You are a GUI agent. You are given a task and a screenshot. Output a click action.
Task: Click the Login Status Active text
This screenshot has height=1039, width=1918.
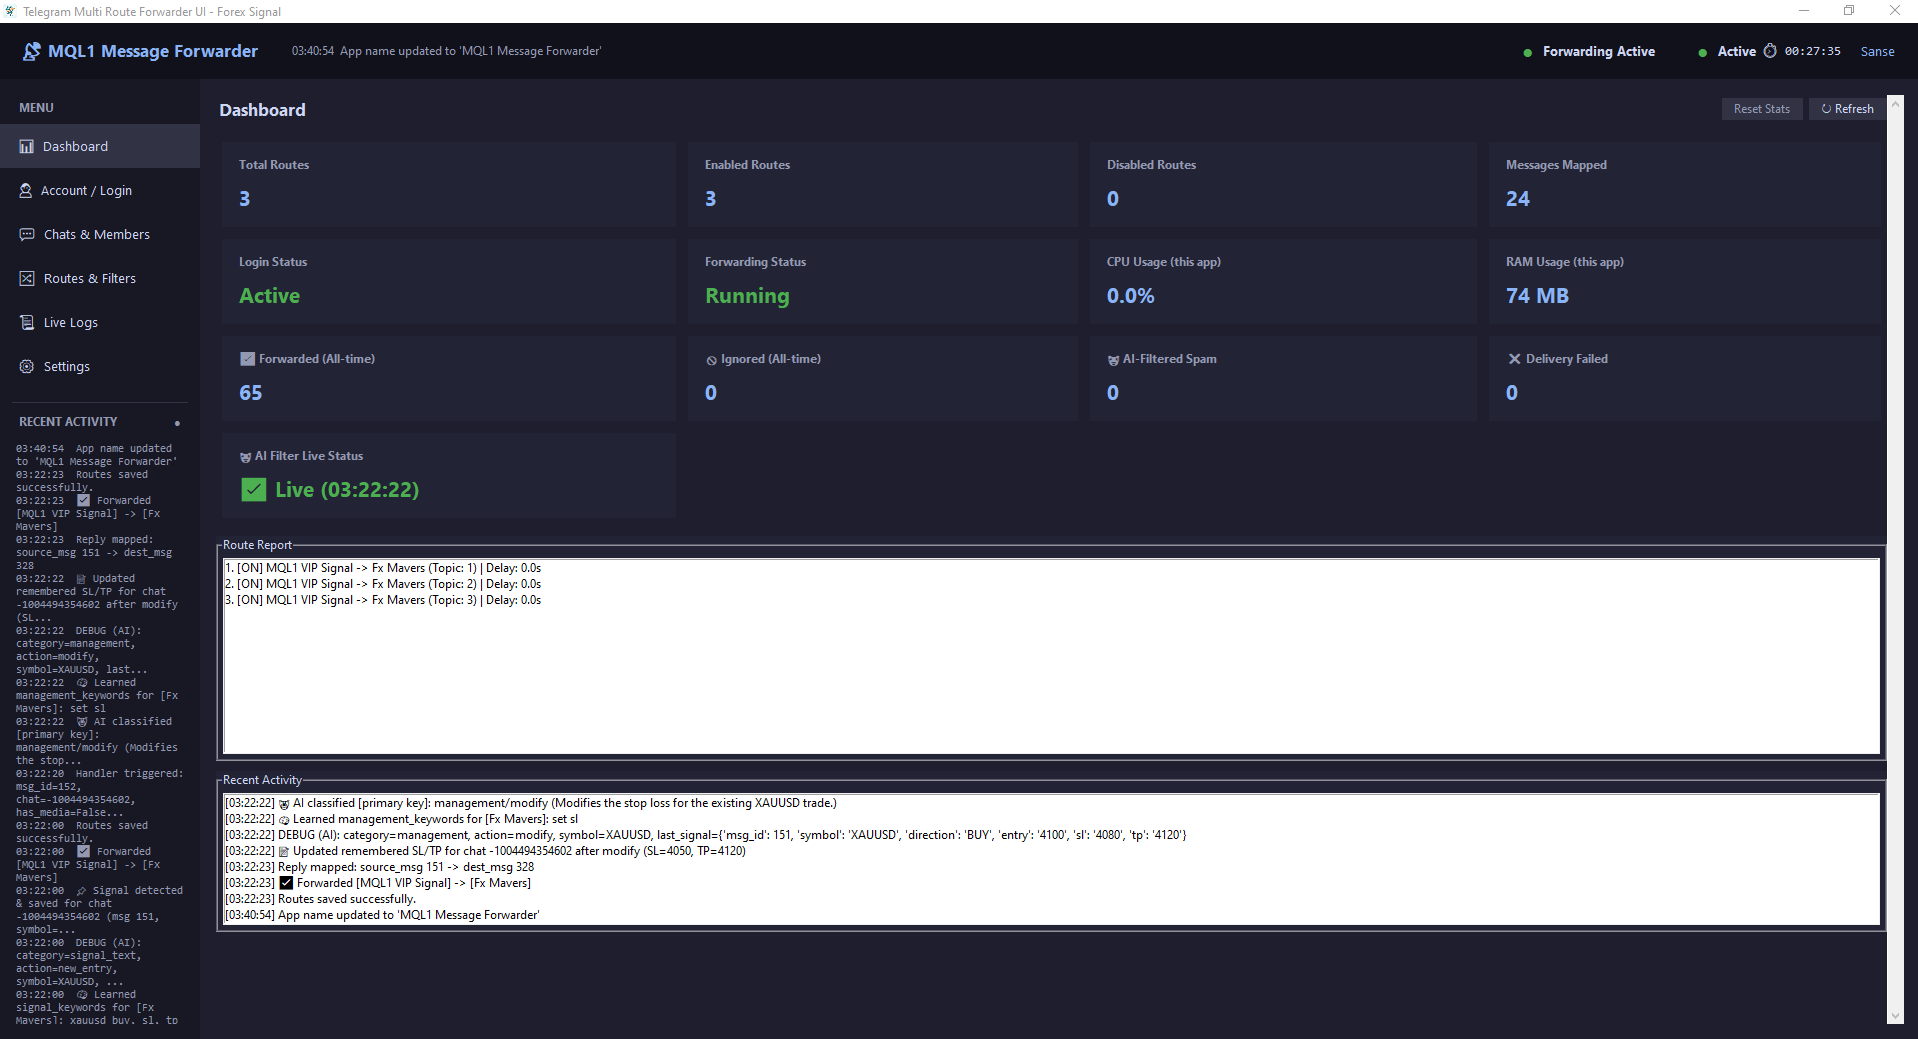click(269, 296)
